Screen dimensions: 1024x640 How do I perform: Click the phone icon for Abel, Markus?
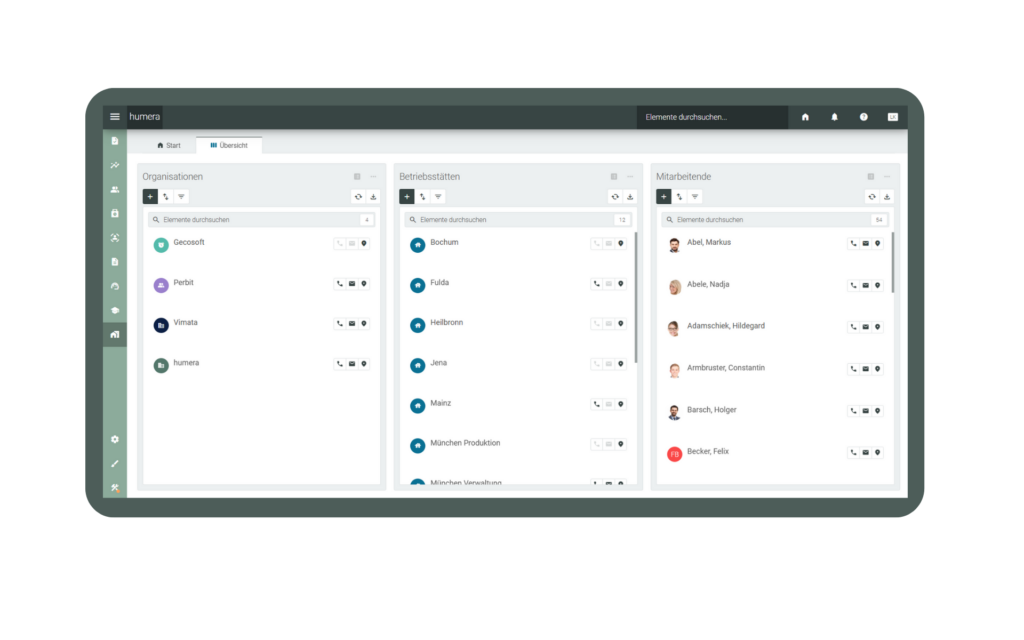point(853,244)
